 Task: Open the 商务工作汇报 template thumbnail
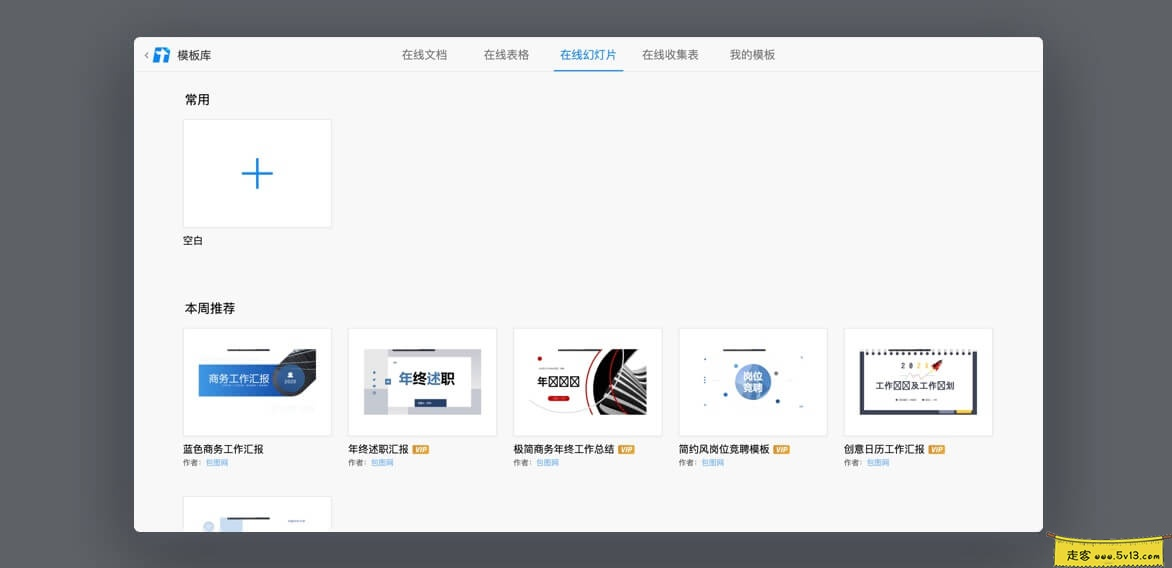tap(257, 382)
